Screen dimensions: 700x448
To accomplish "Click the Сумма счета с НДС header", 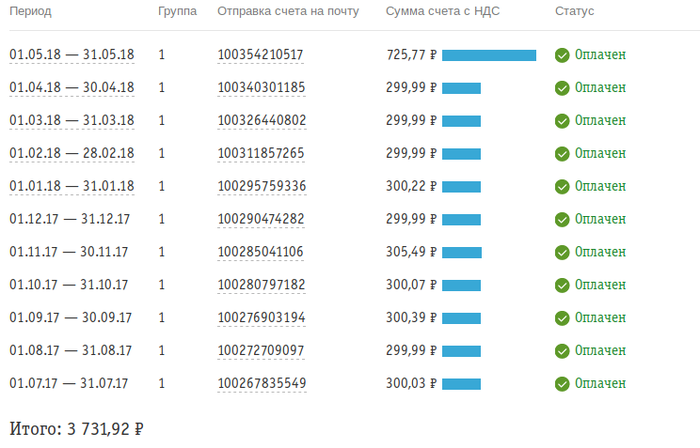I will coord(450,11).
